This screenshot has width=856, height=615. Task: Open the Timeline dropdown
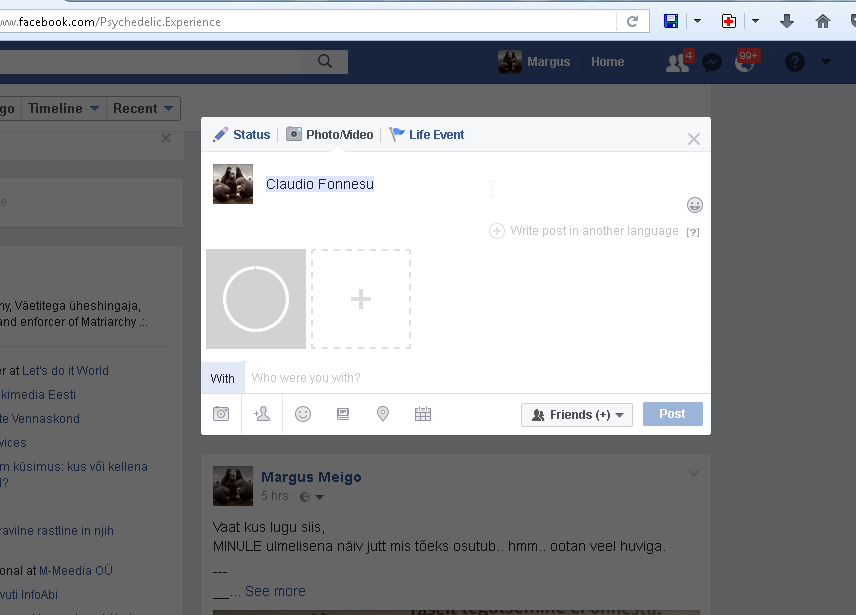pyautogui.click(x=63, y=109)
